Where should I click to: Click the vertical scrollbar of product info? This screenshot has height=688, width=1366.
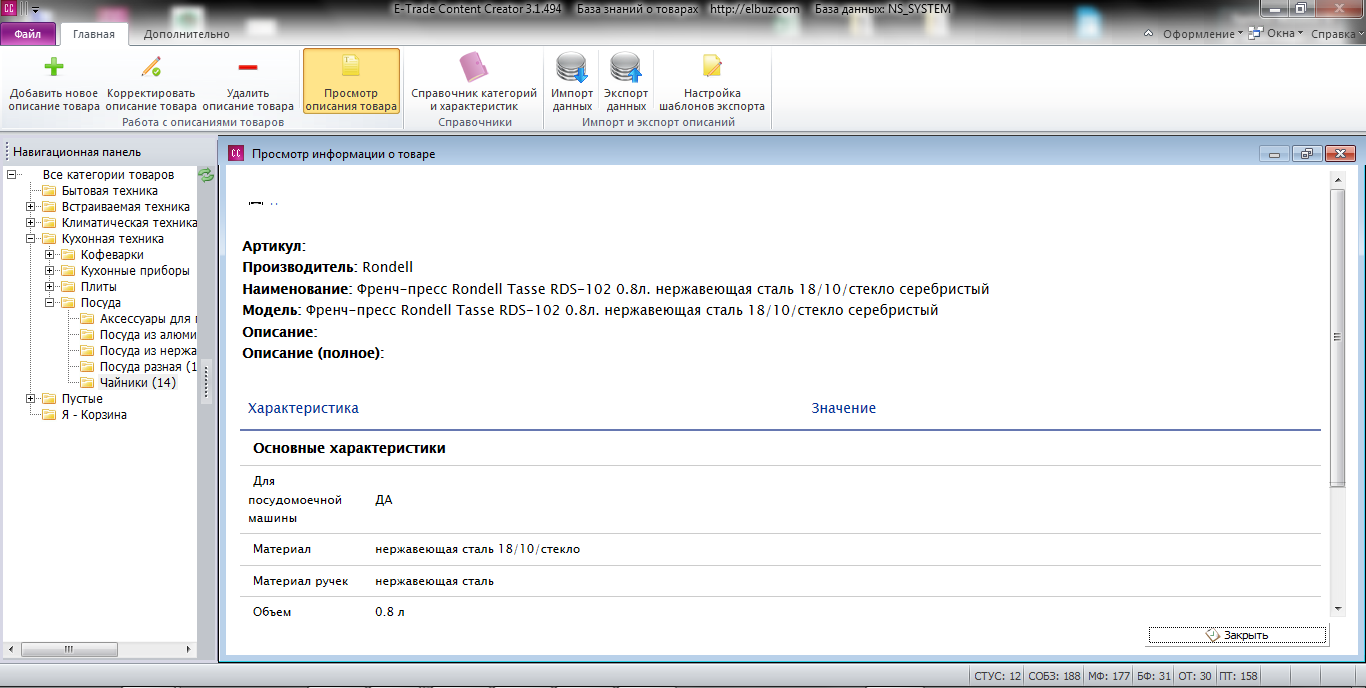point(1337,337)
